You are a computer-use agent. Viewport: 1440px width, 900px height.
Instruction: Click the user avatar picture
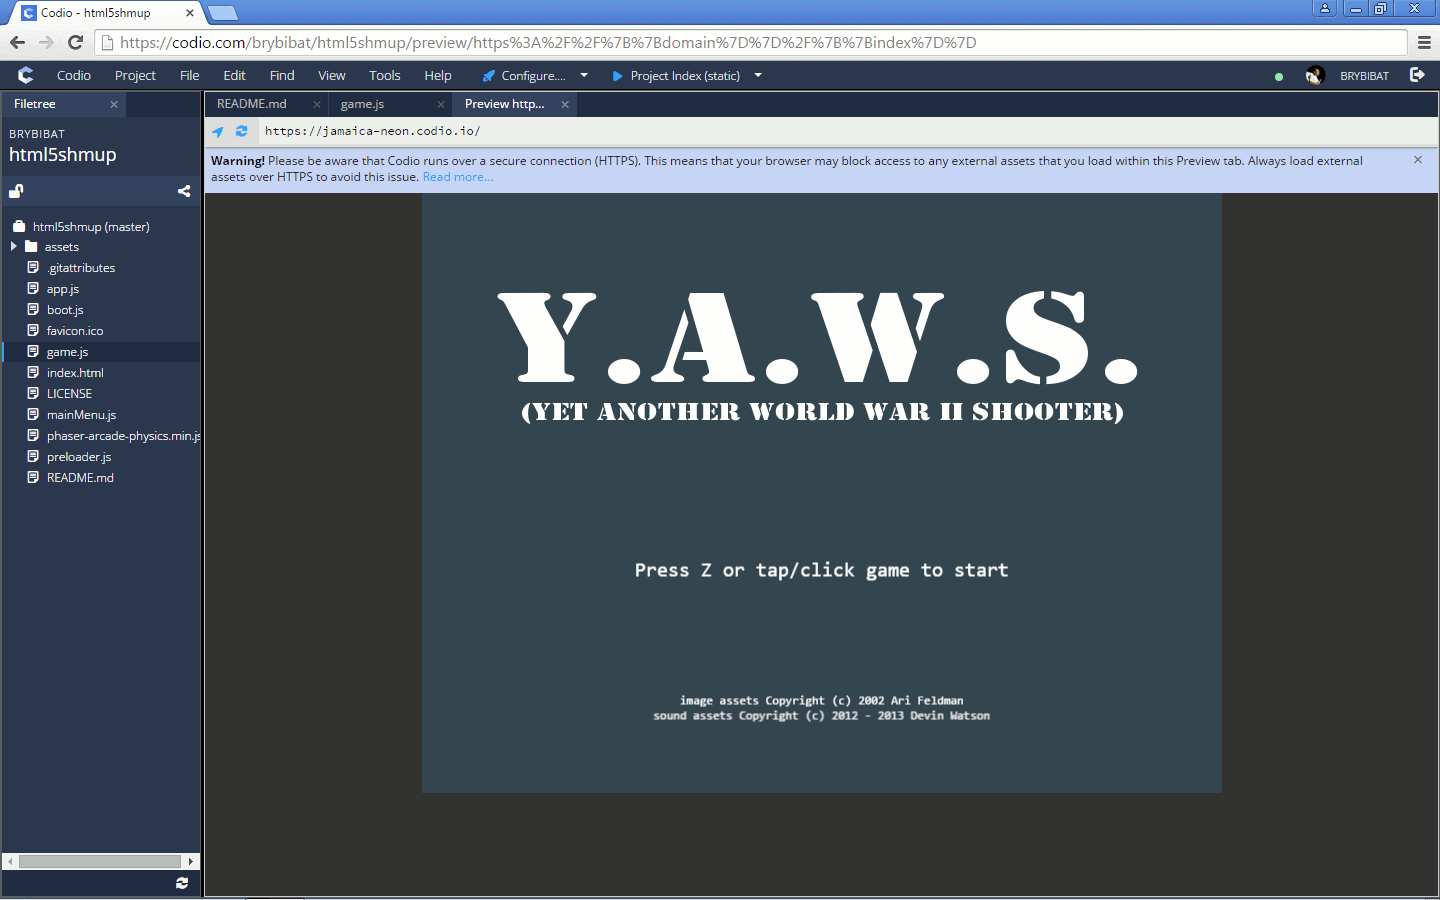point(1315,76)
